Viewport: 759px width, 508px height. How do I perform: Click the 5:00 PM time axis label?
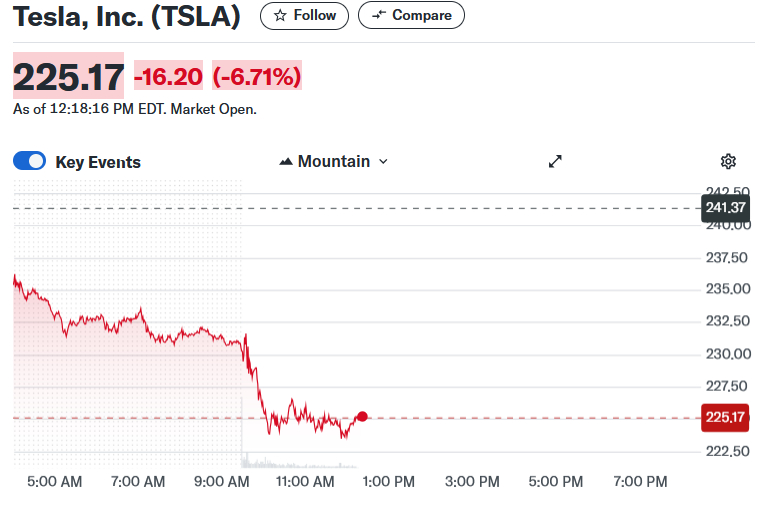click(555, 482)
